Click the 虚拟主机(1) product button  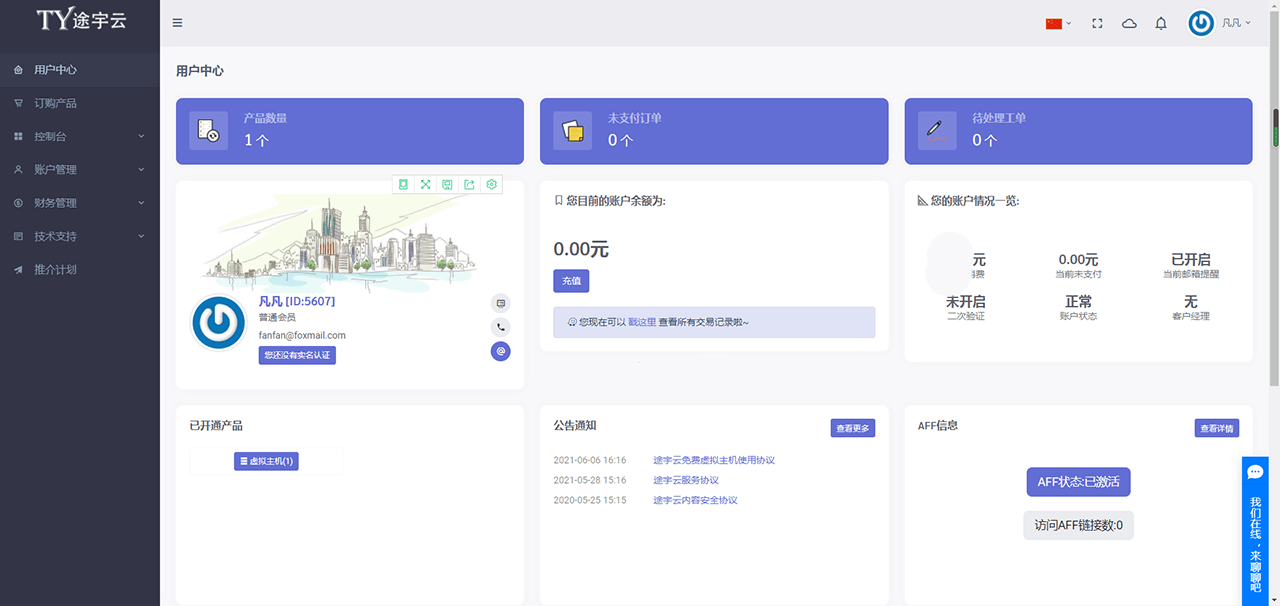coord(267,461)
